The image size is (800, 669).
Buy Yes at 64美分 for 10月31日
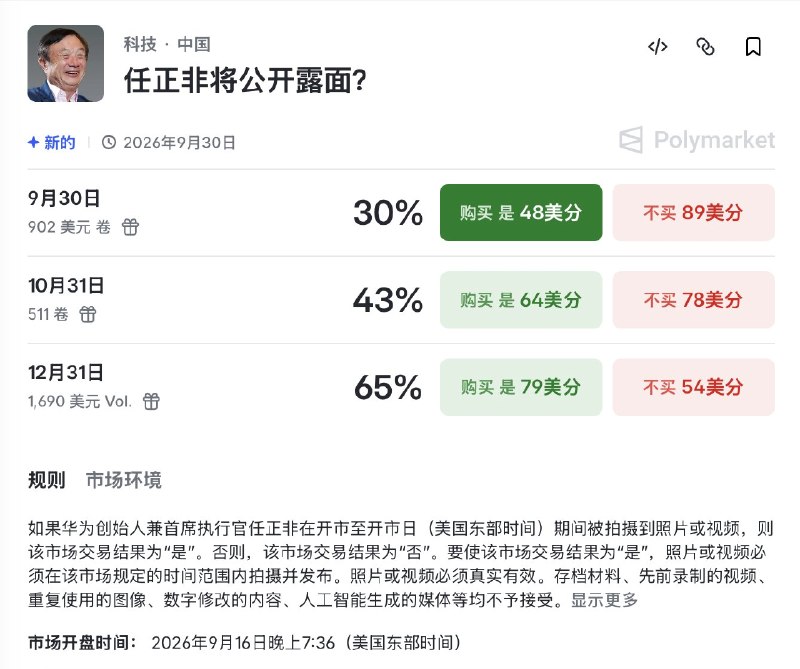(x=521, y=300)
